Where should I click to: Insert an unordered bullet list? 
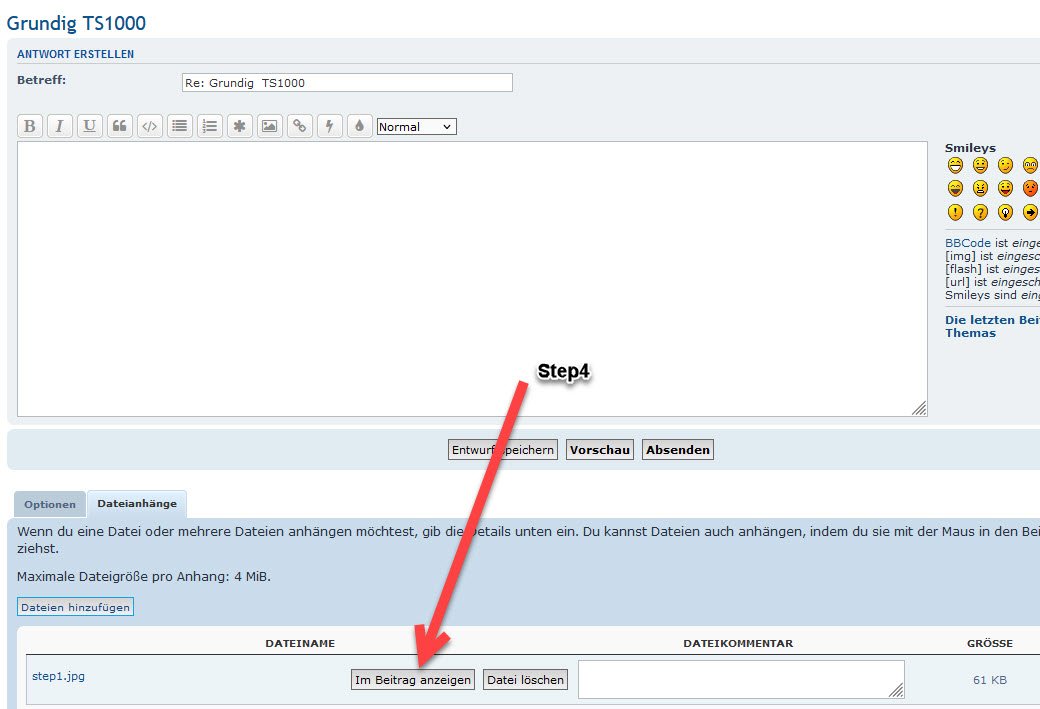tap(180, 127)
